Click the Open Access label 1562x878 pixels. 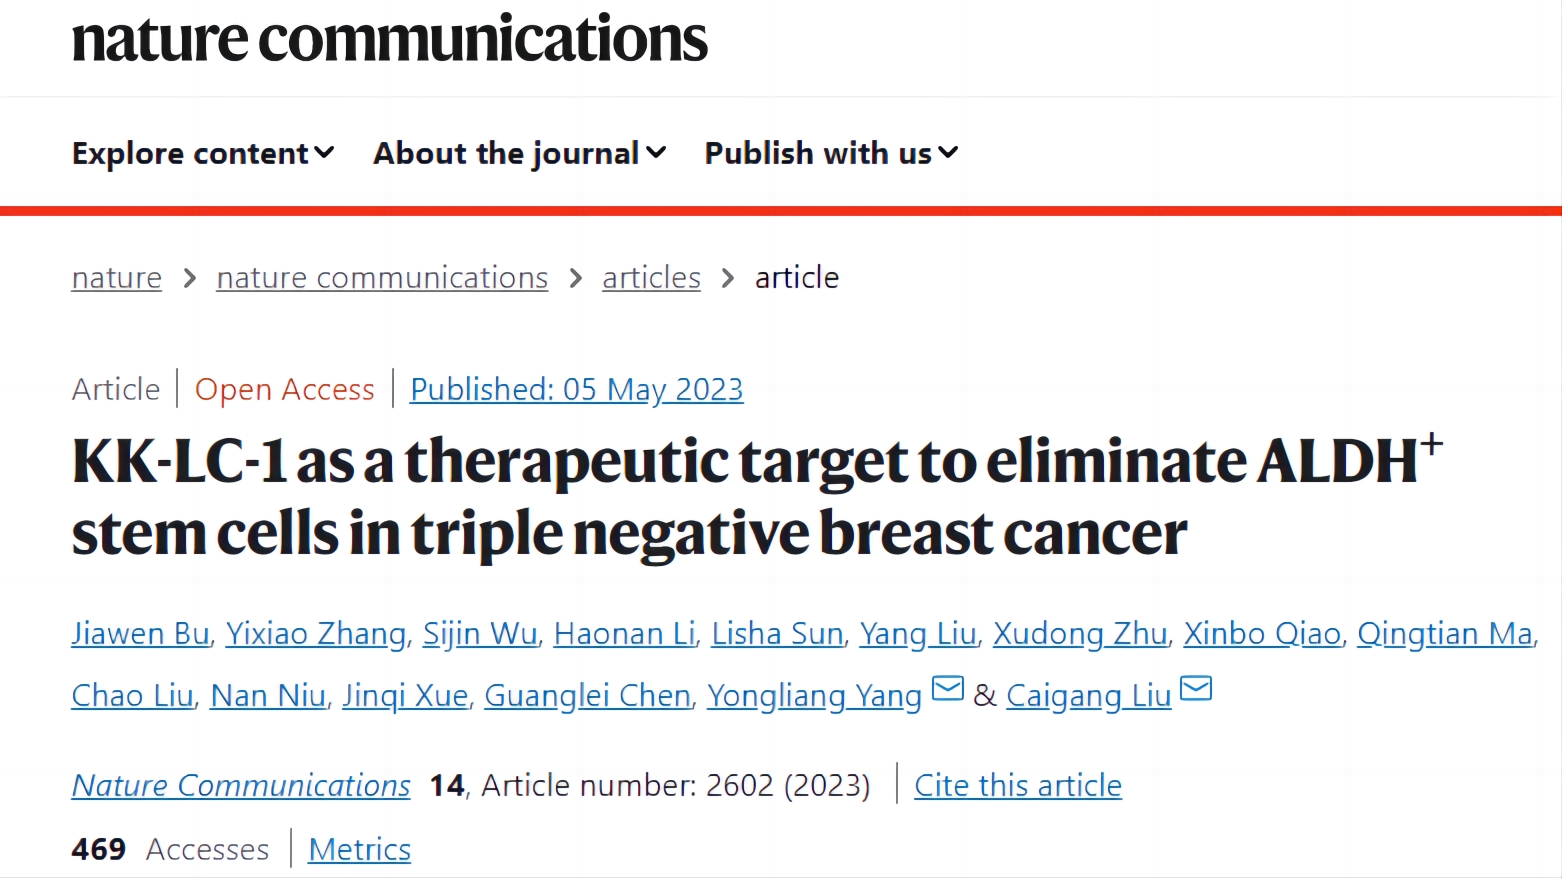[285, 389]
